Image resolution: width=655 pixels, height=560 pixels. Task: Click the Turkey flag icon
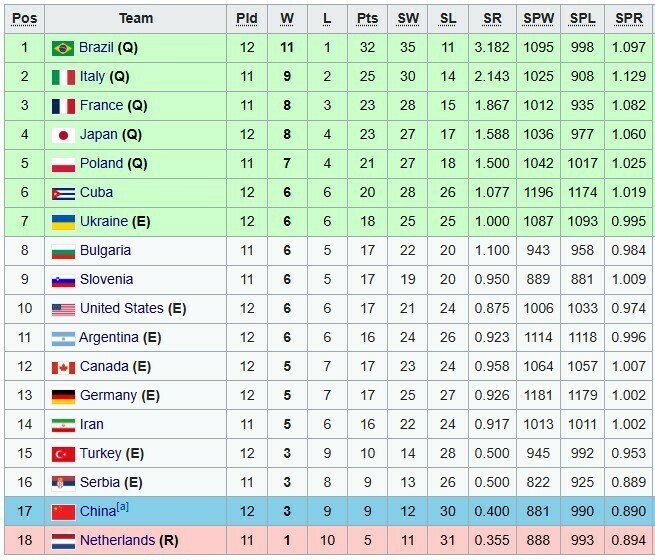point(63,455)
